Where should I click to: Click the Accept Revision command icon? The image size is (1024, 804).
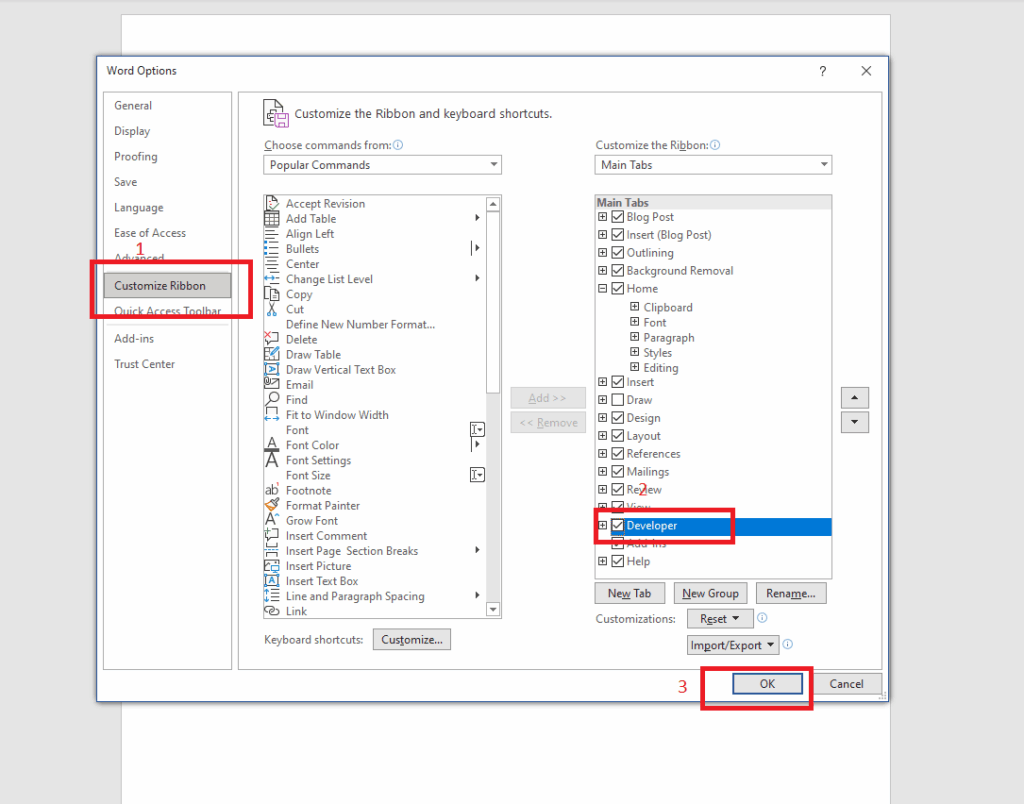(272, 203)
